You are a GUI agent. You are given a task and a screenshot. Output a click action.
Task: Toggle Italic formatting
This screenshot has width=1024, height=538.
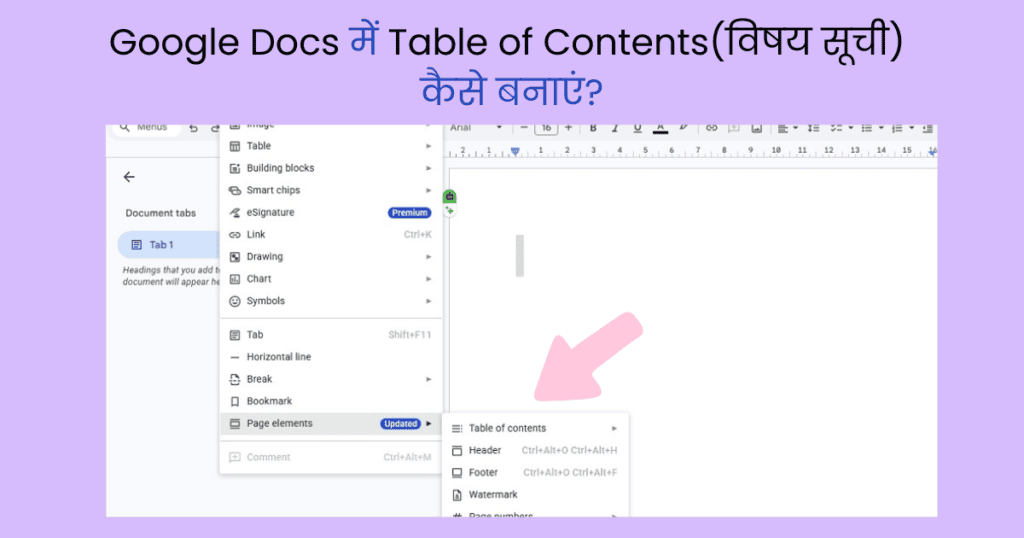615,129
